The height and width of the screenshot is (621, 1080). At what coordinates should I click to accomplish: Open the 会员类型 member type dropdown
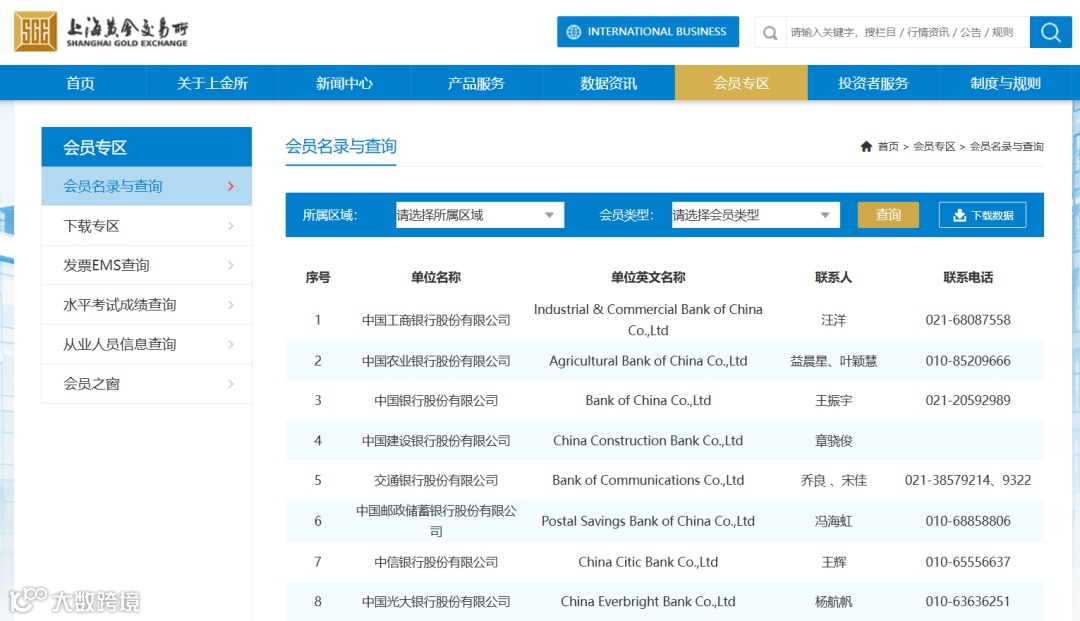pyautogui.click(x=756, y=215)
